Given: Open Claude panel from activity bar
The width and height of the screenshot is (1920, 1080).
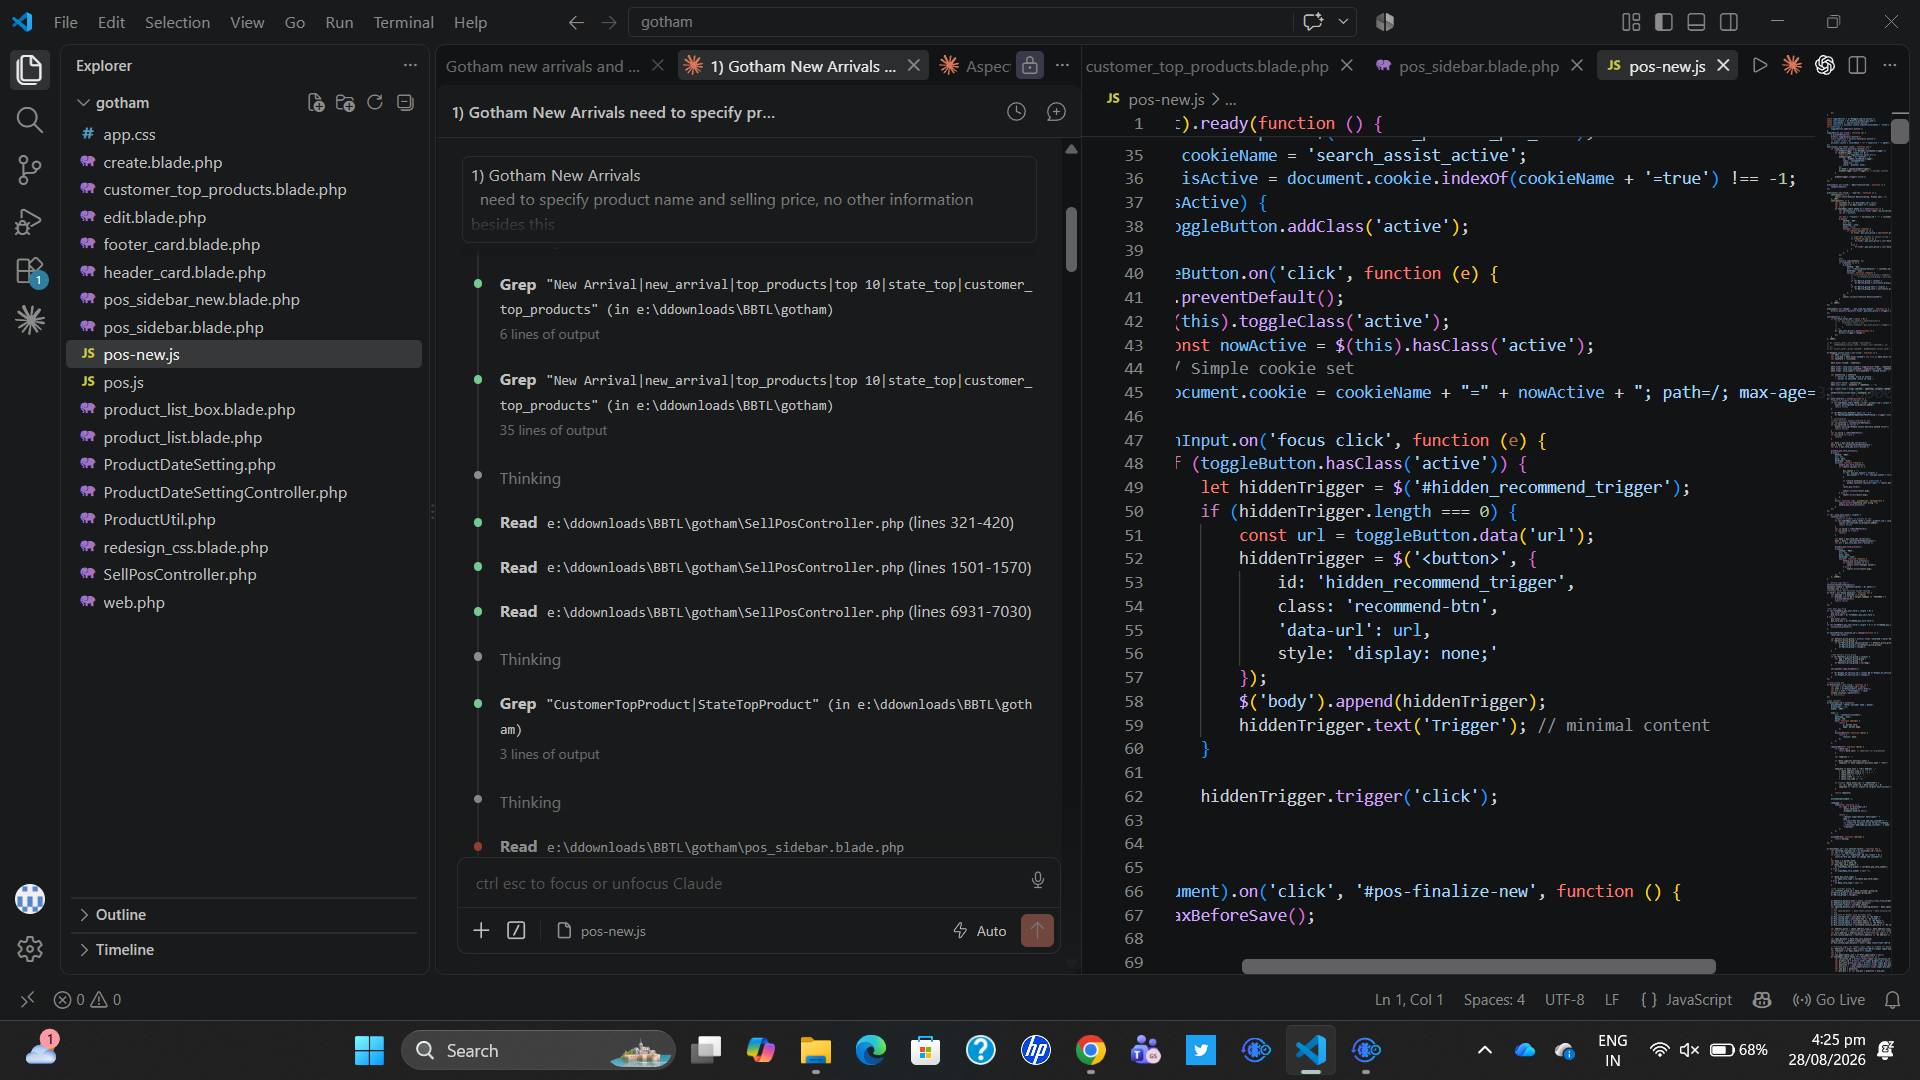Looking at the screenshot, I should (30, 320).
